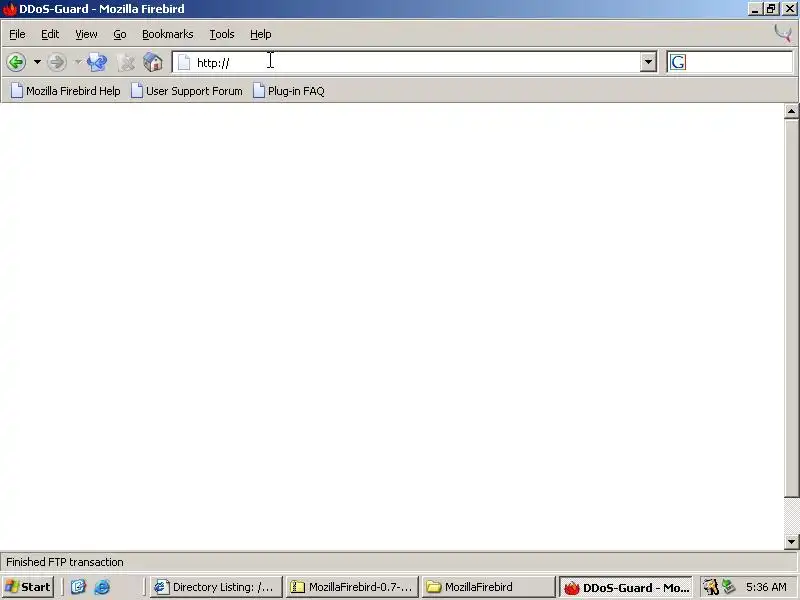Expand the URL bar history dropdown
This screenshot has height=600, width=800.
(648, 62)
